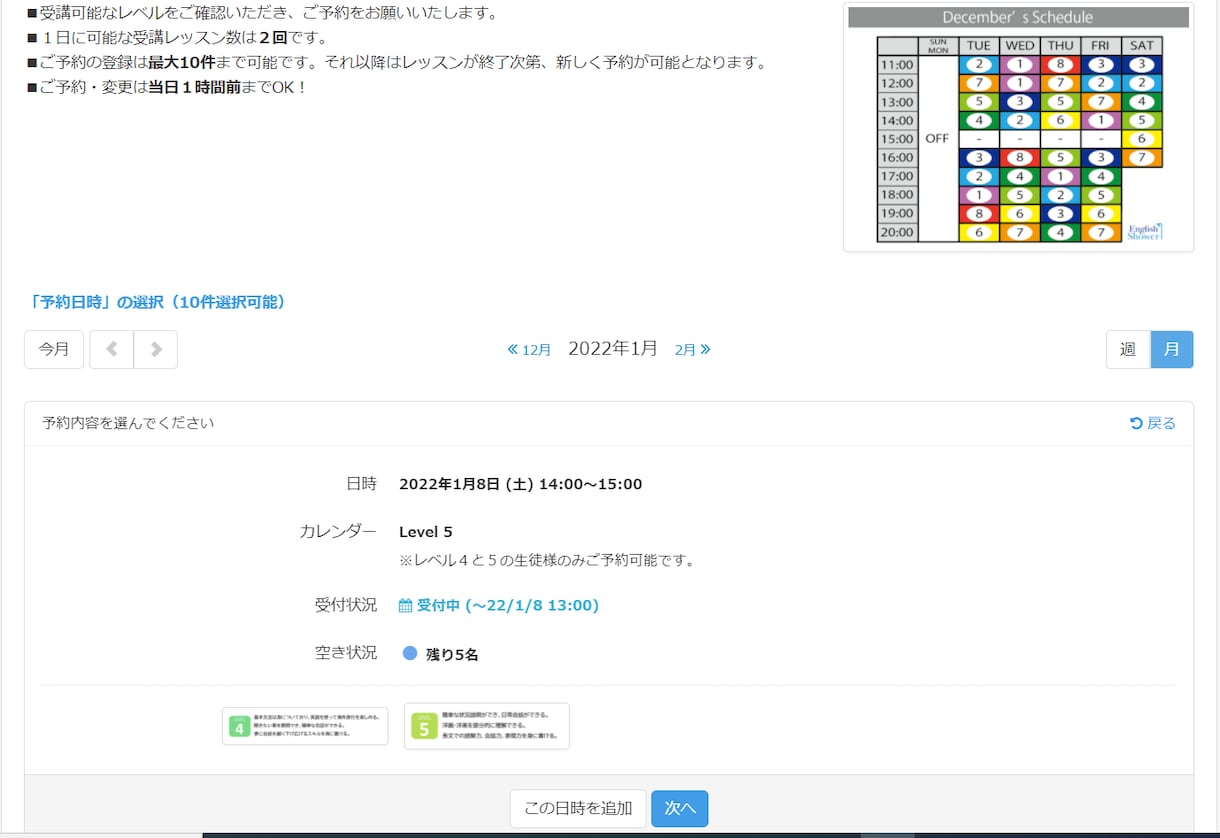Click the blue availability dot beside 残り5名
This screenshot has height=838, width=1220.
coord(410,653)
